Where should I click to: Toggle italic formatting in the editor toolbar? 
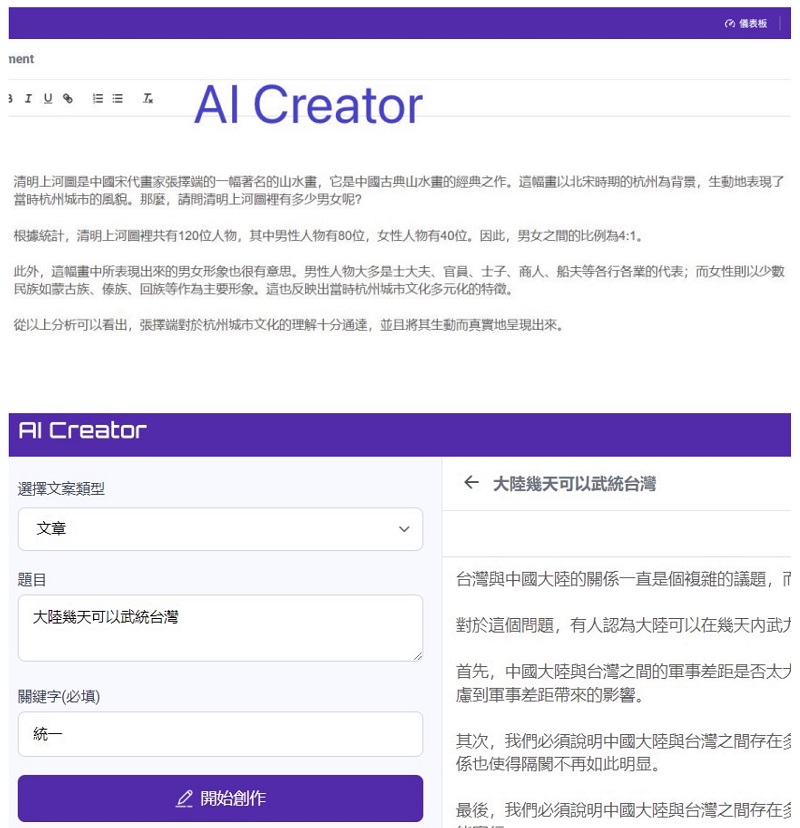pyautogui.click(x=28, y=98)
